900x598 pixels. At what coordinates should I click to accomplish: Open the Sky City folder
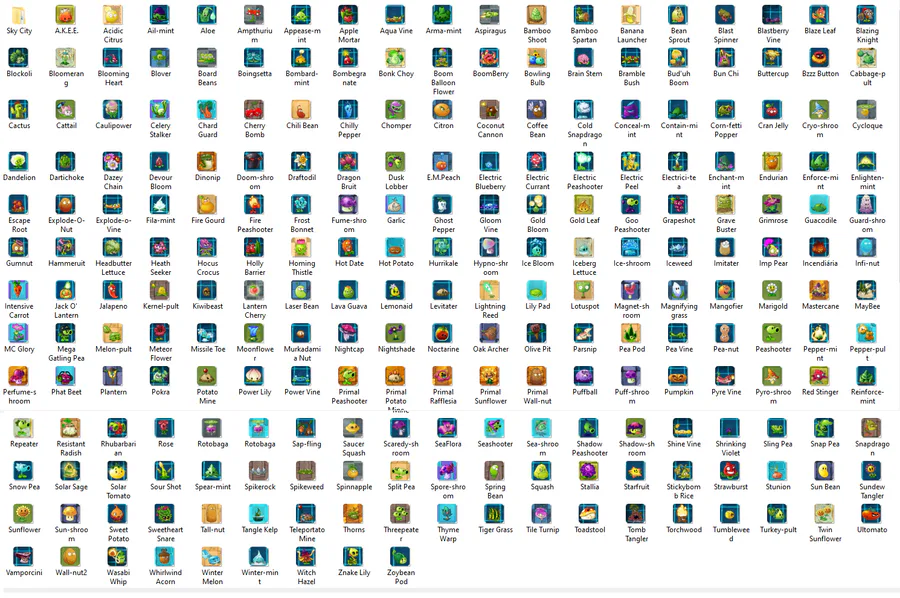pos(19,15)
